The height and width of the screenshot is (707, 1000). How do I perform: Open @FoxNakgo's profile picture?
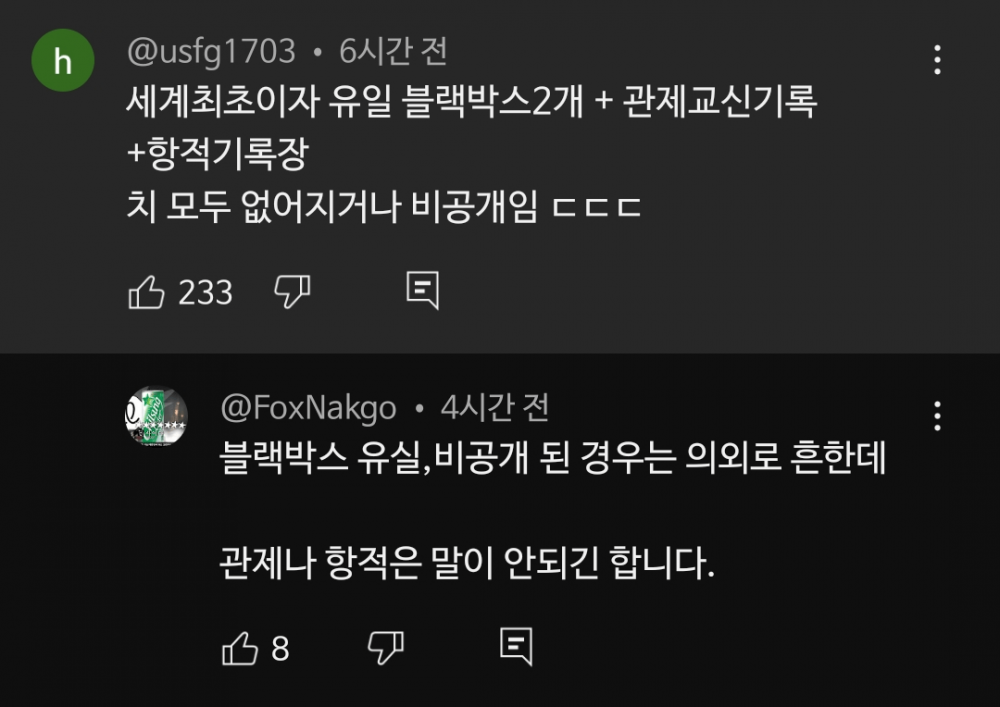(x=156, y=416)
